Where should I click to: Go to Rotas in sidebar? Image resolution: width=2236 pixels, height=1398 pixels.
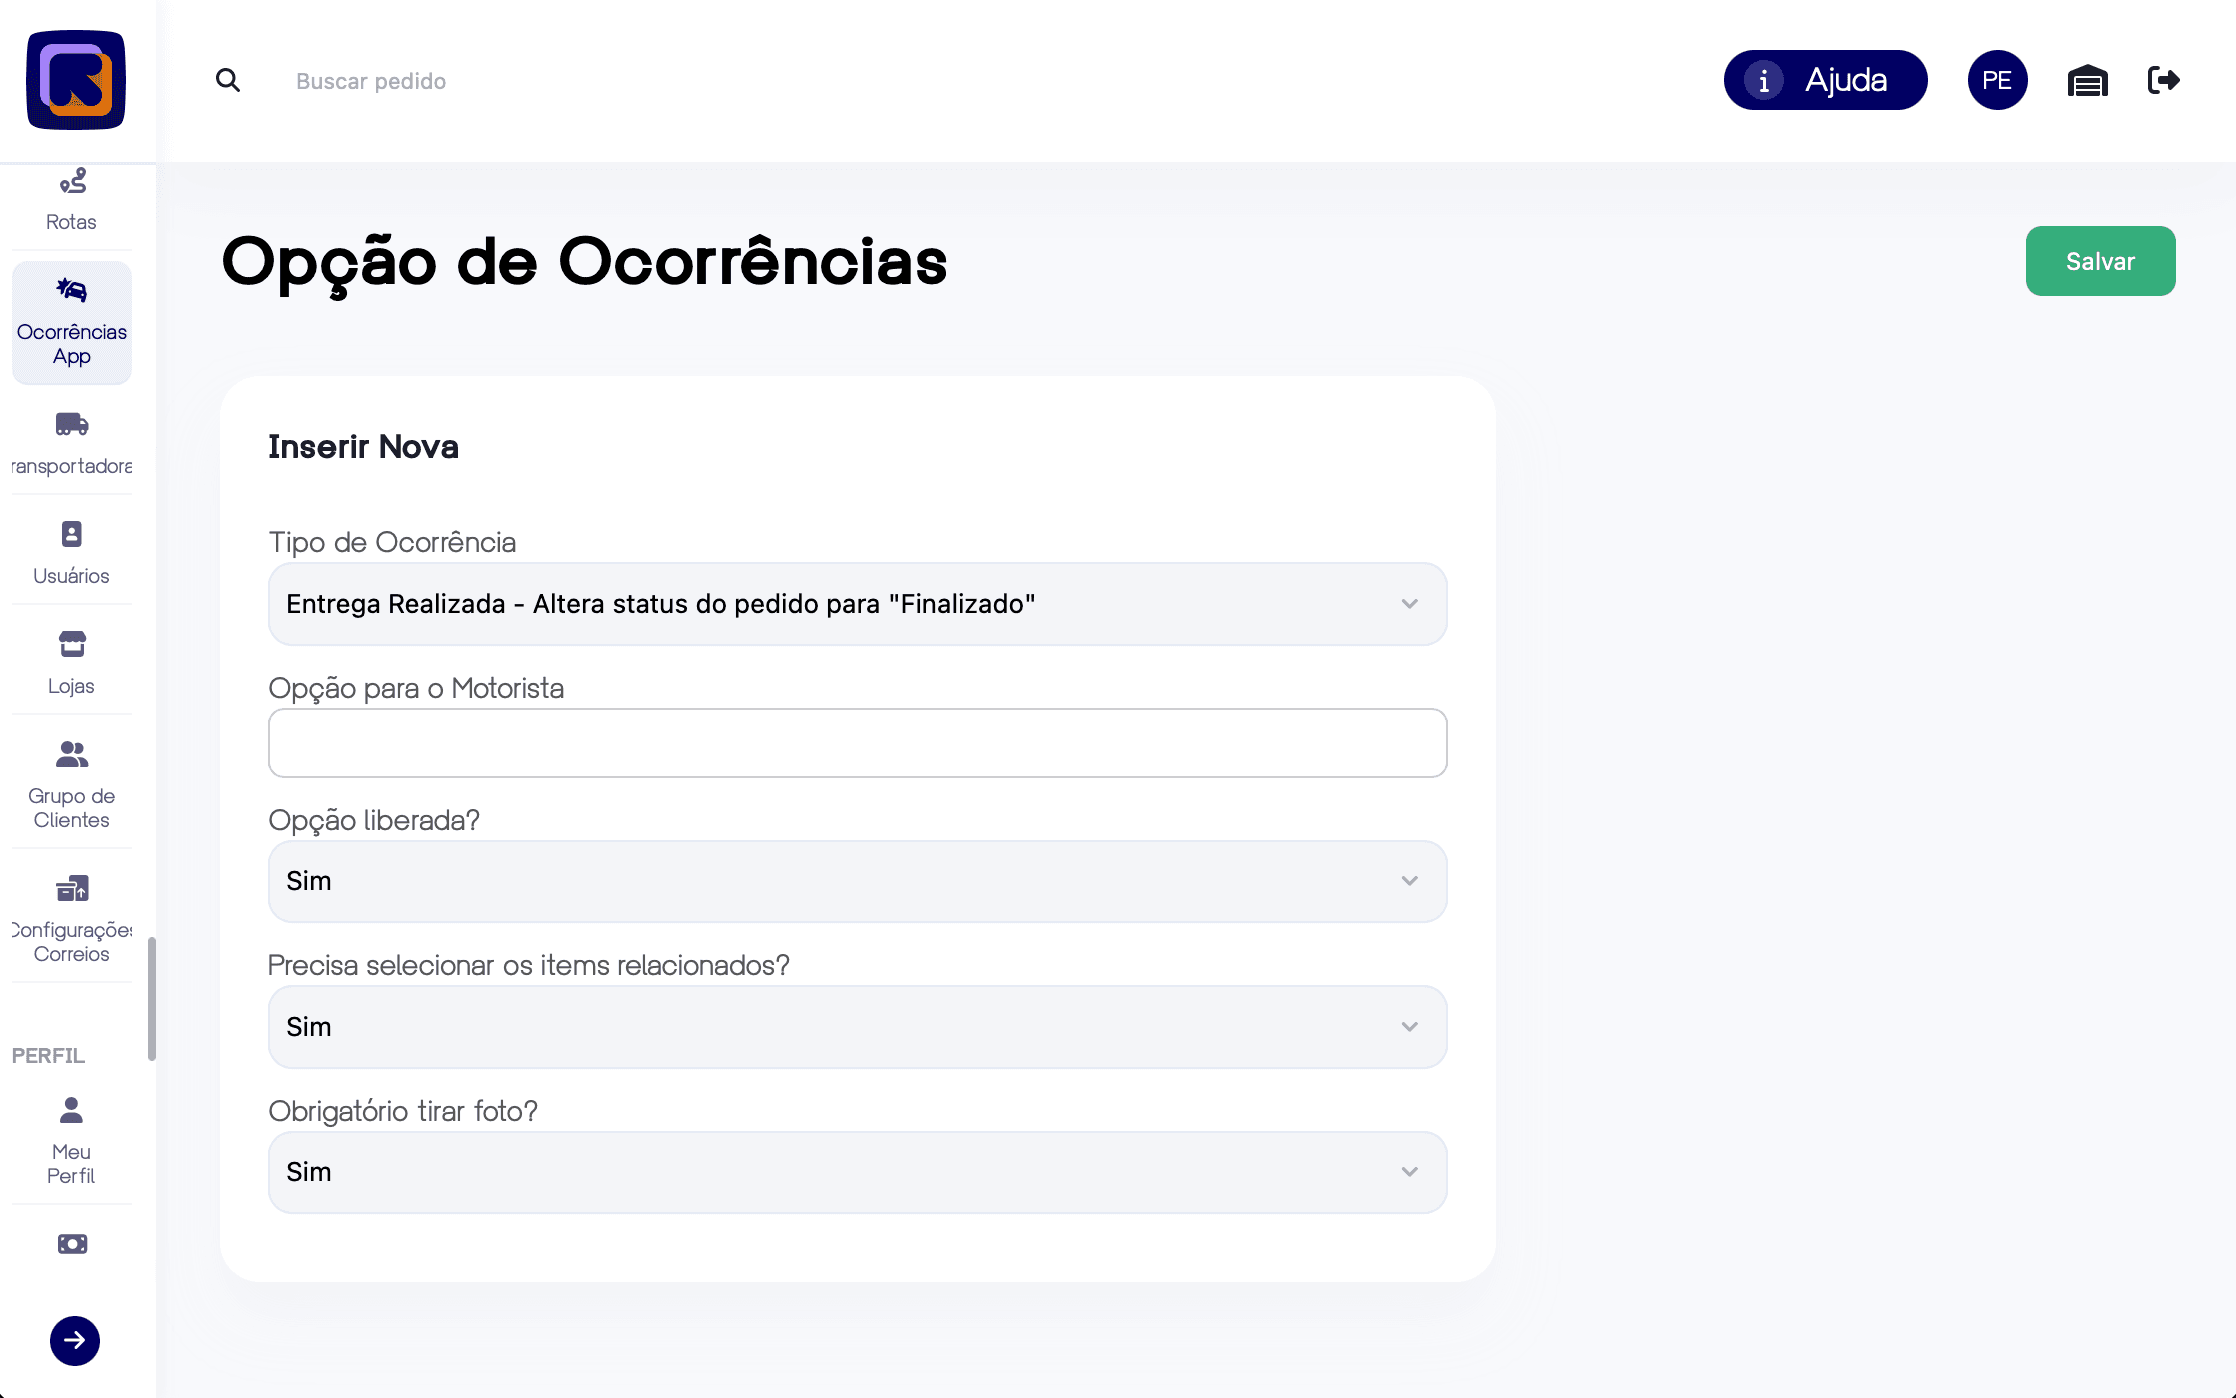71,199
